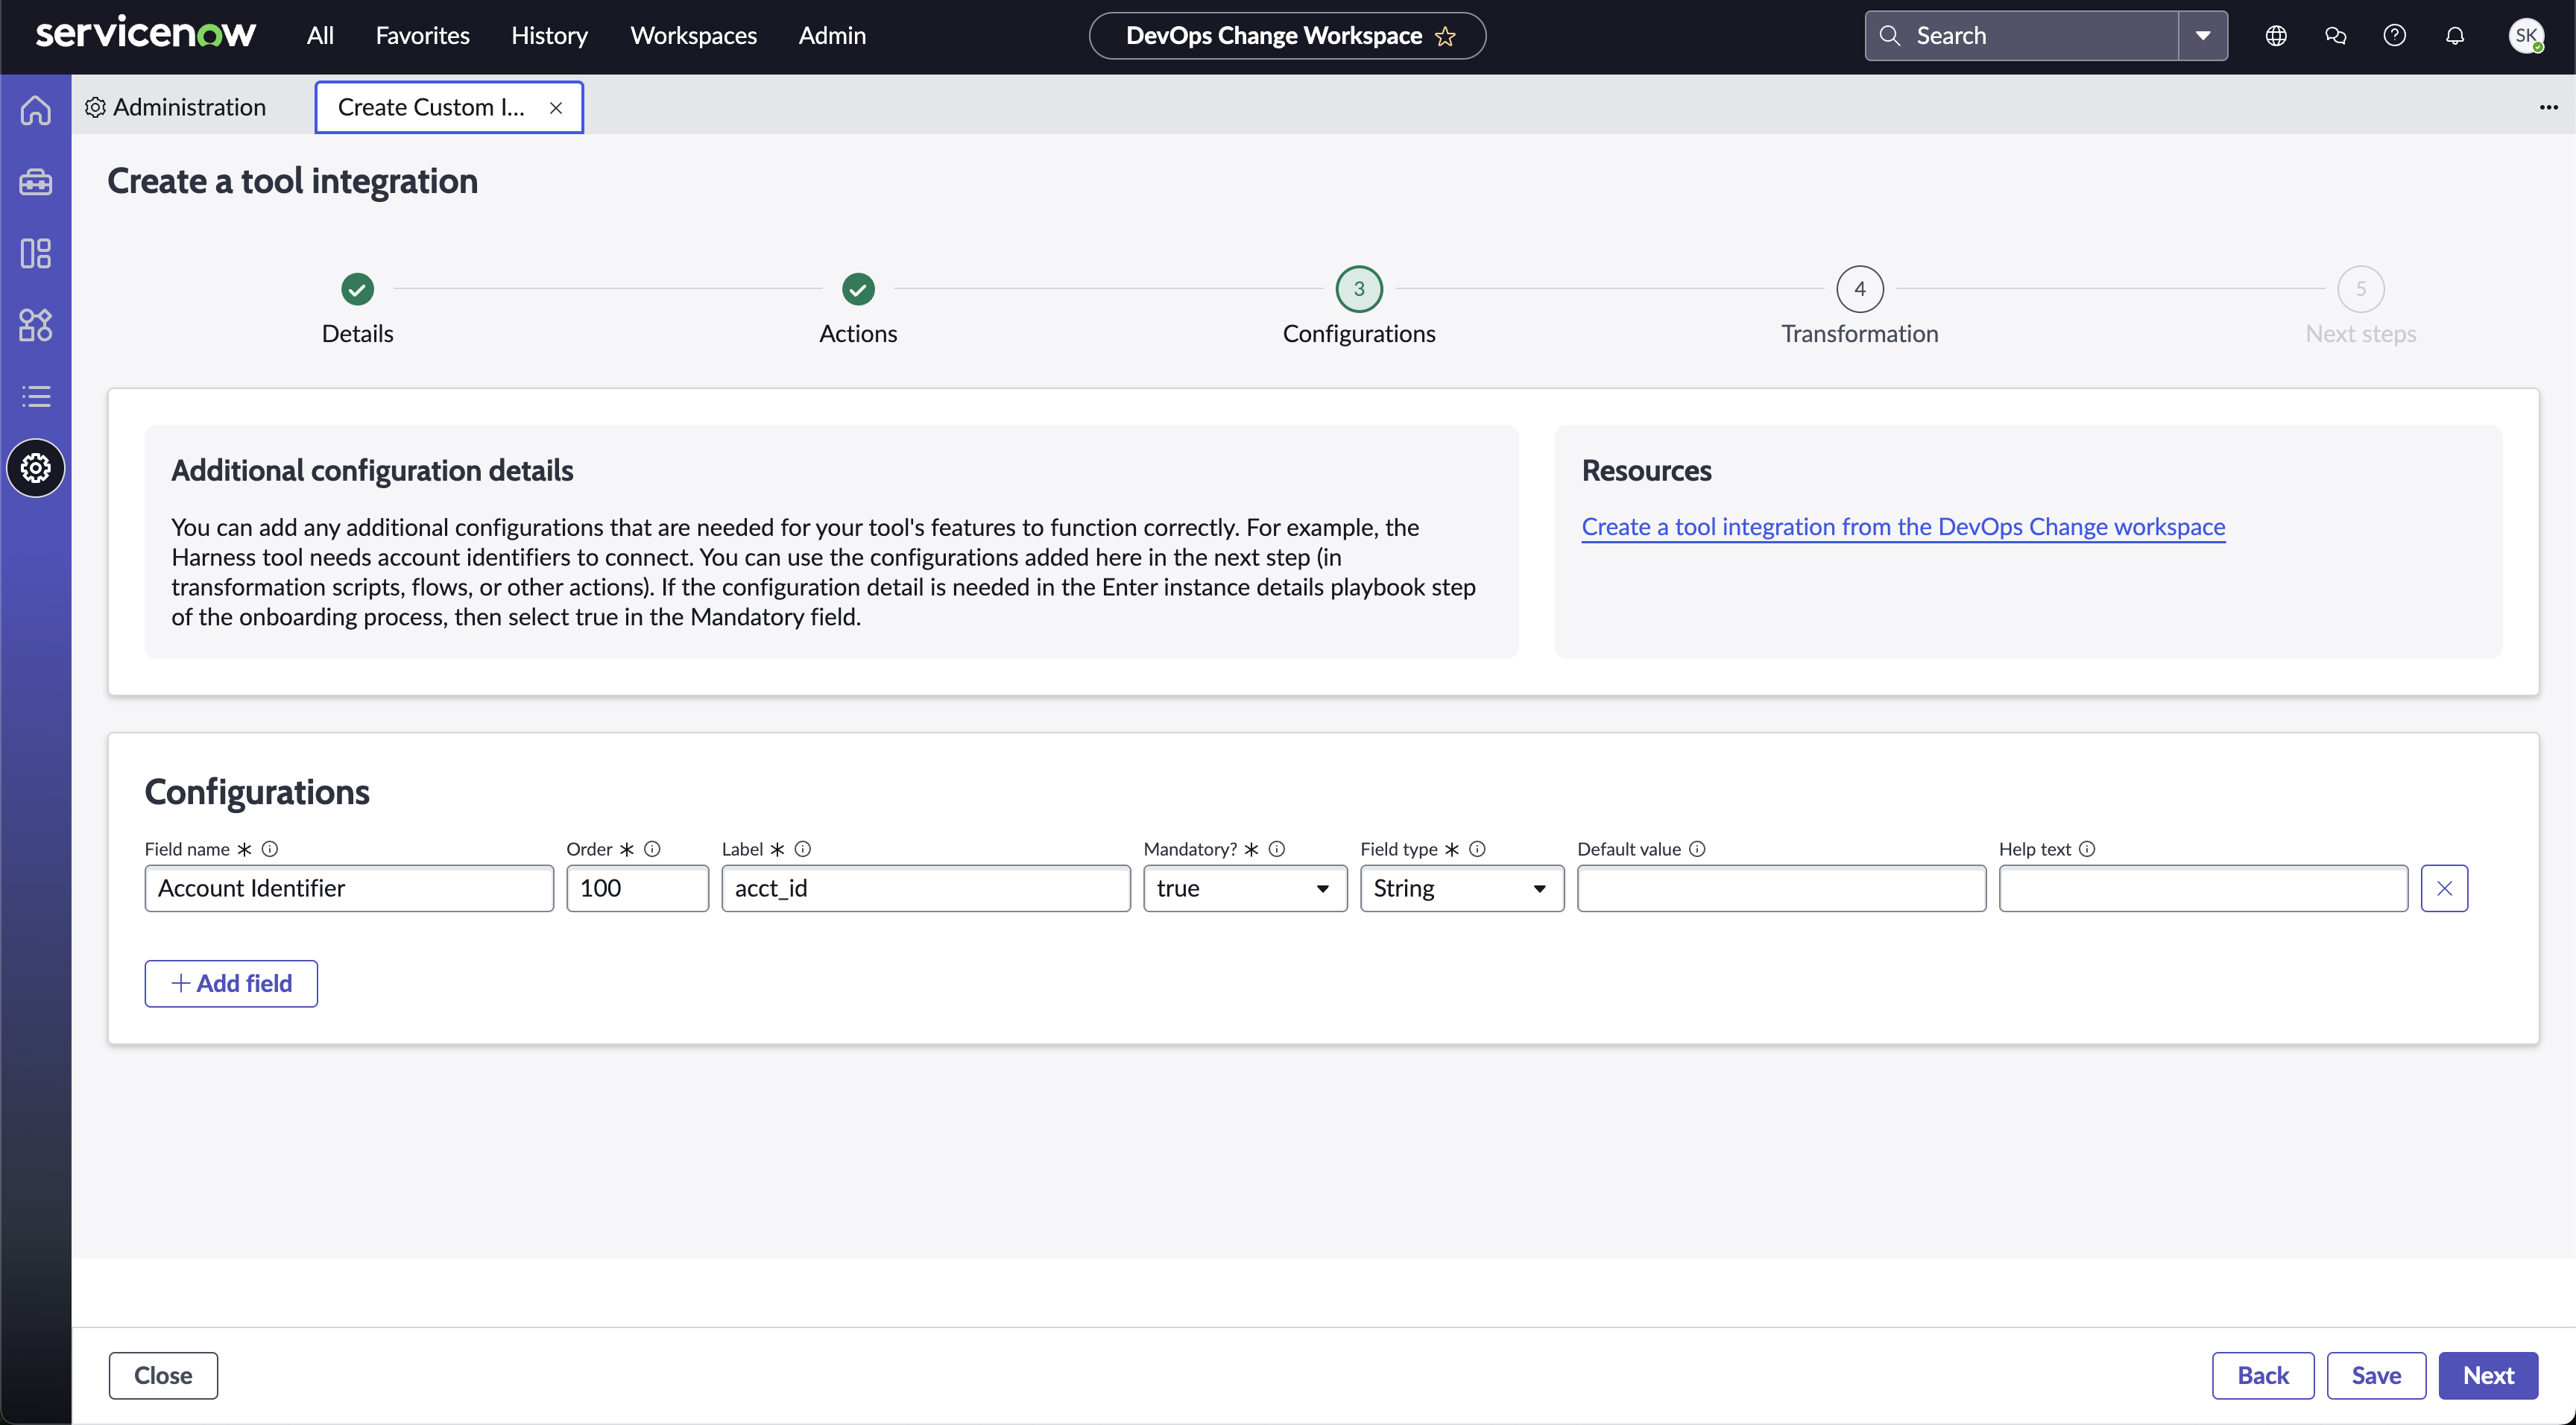Open the Field type dropdown set to String
This screenshot has height=1425, width=2576.
(x=1462, y=888)
